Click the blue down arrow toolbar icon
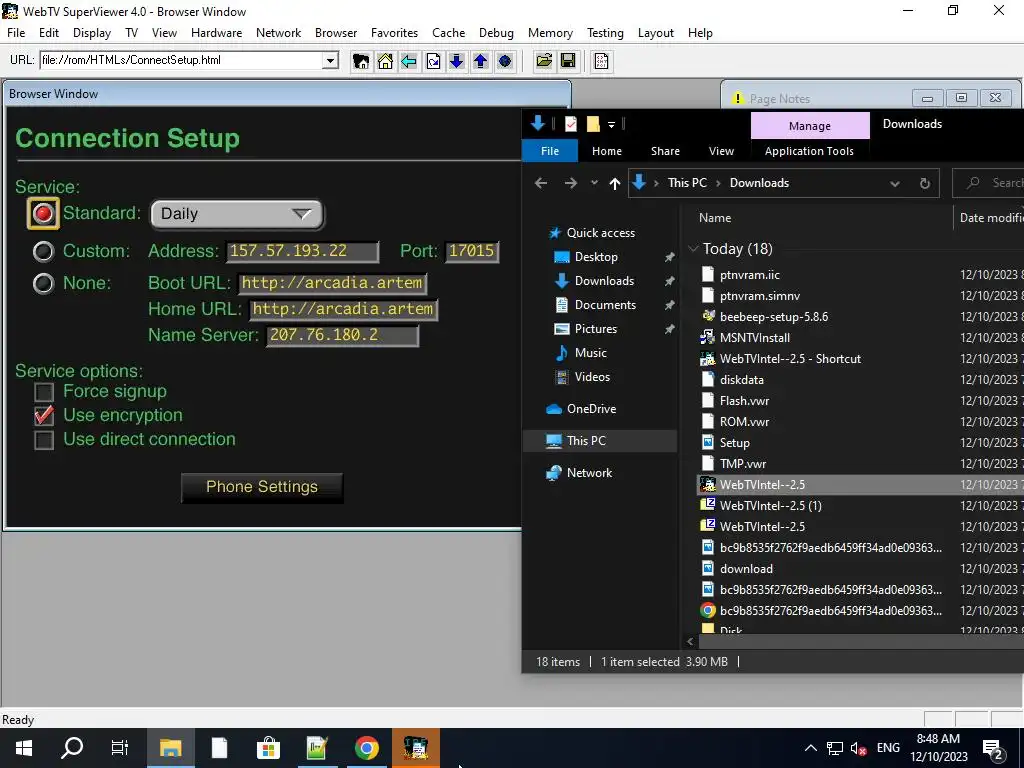 (456, 61)
